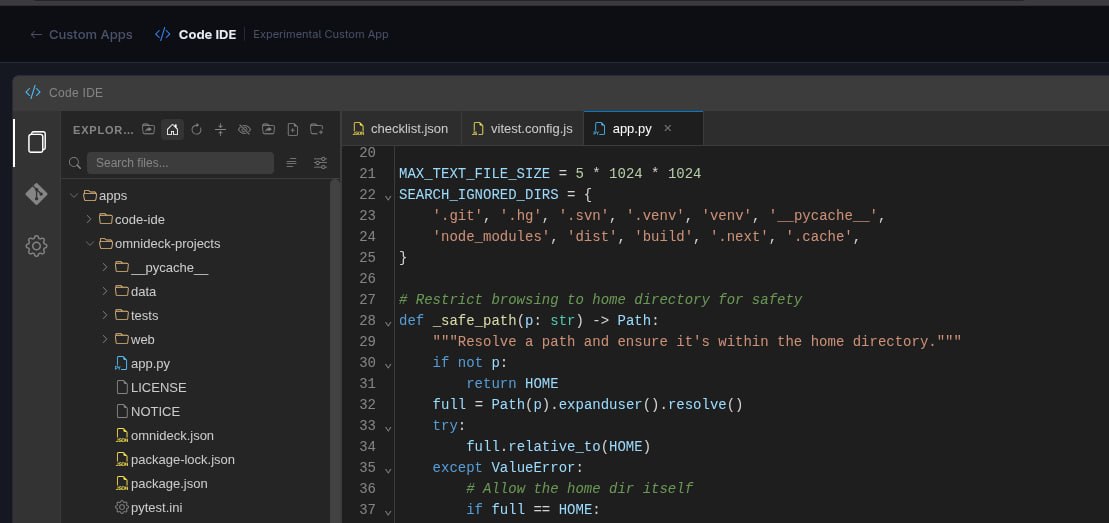Open the LICENSE file
The height and width of the screenshot is (523, 1109).
[158, 388]
